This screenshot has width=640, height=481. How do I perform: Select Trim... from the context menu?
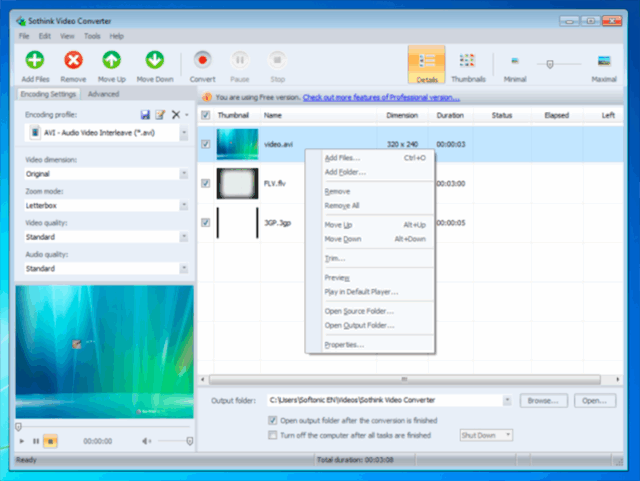(x=371, y=258)
